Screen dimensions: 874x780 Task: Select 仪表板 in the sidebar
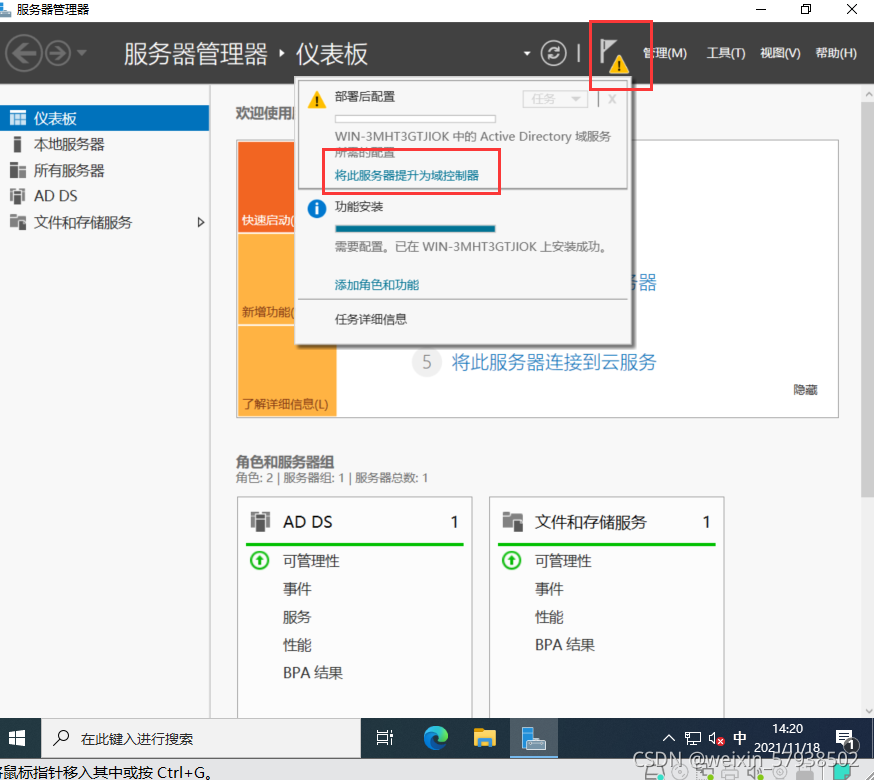(x=104, y=118)
